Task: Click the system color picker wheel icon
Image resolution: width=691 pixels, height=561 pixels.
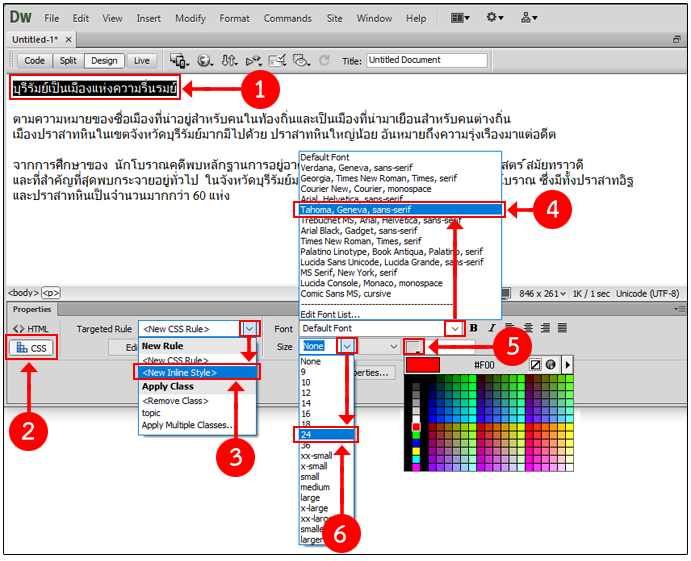Action: 551,365
